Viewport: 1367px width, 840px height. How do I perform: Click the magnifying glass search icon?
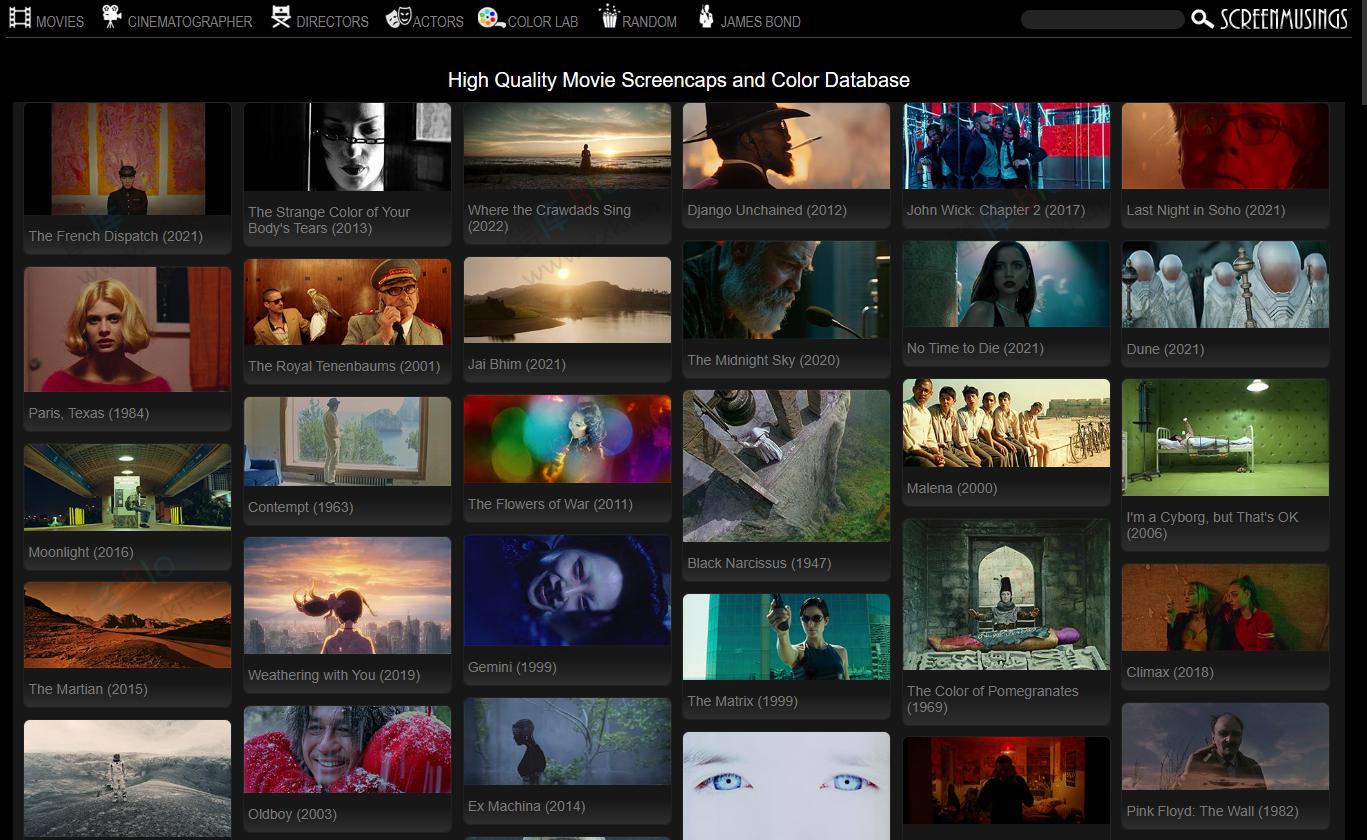[1202, 19]
